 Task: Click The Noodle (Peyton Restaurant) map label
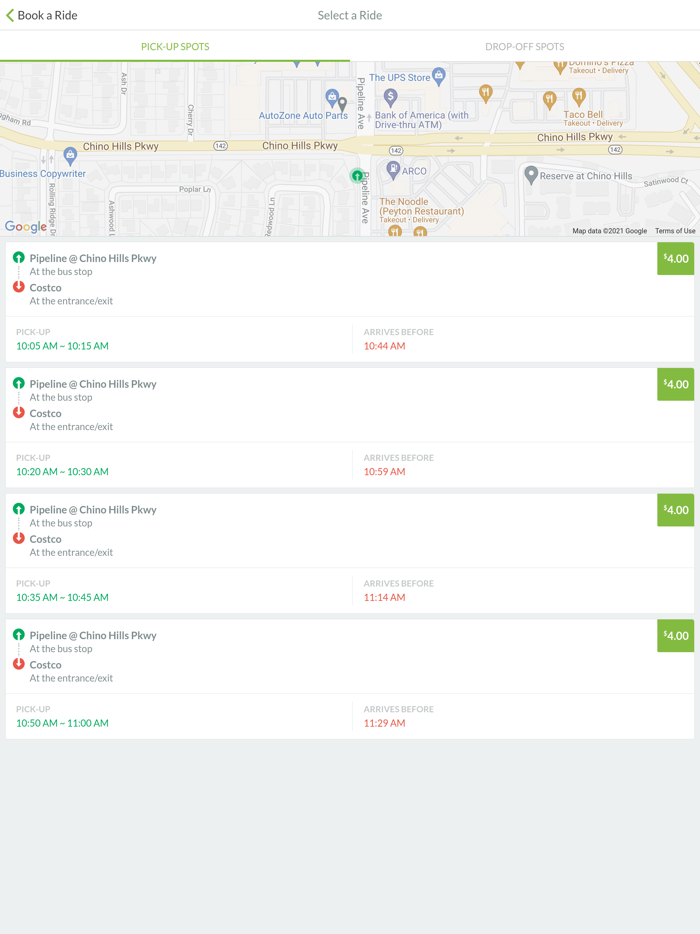(421, 207)
